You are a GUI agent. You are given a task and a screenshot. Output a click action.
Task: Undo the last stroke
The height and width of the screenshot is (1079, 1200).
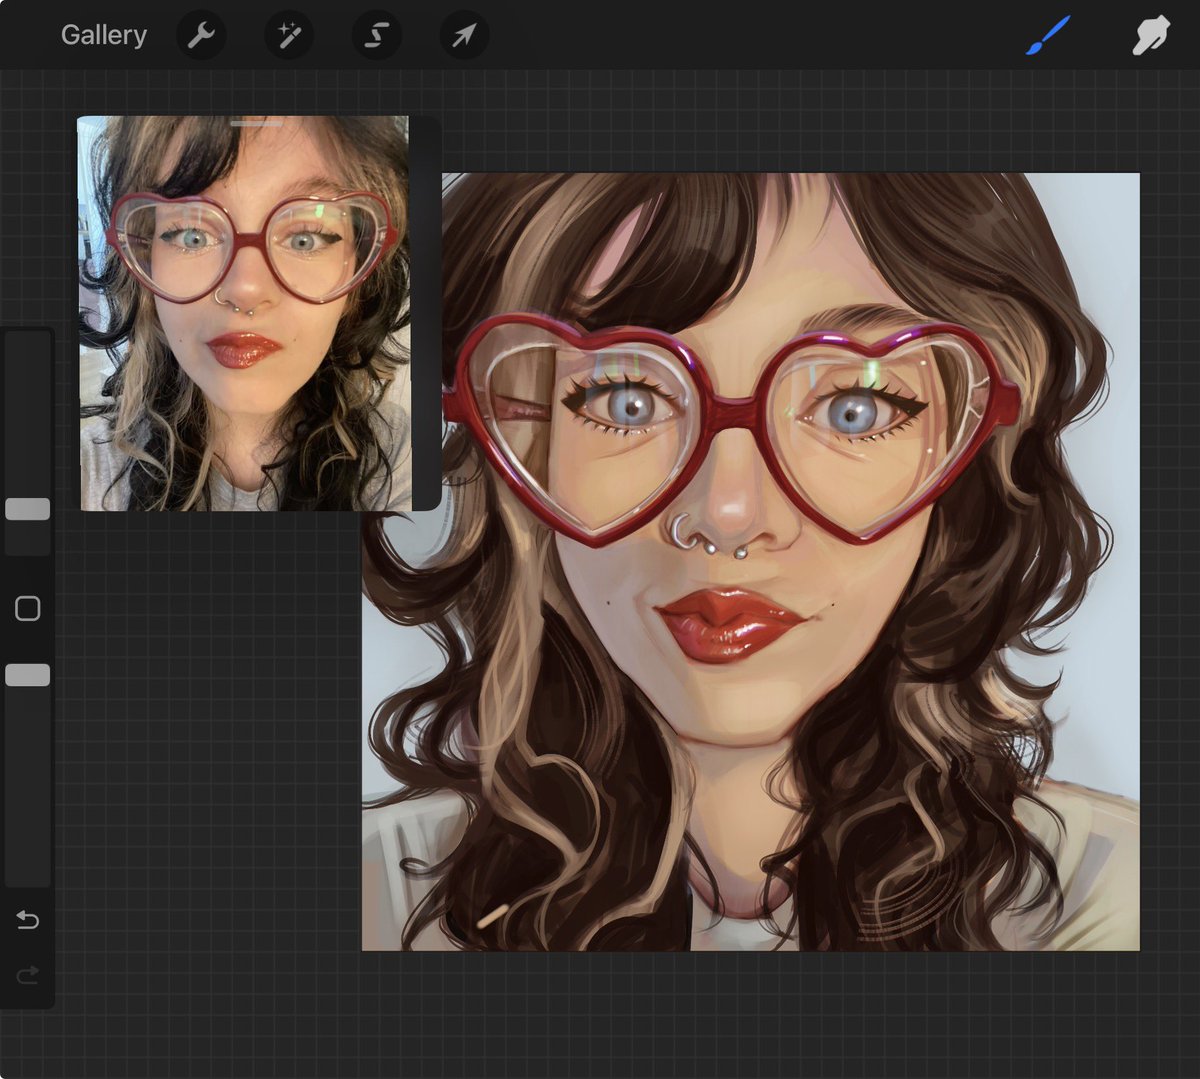pyautogui.click(x=28, y=920)
